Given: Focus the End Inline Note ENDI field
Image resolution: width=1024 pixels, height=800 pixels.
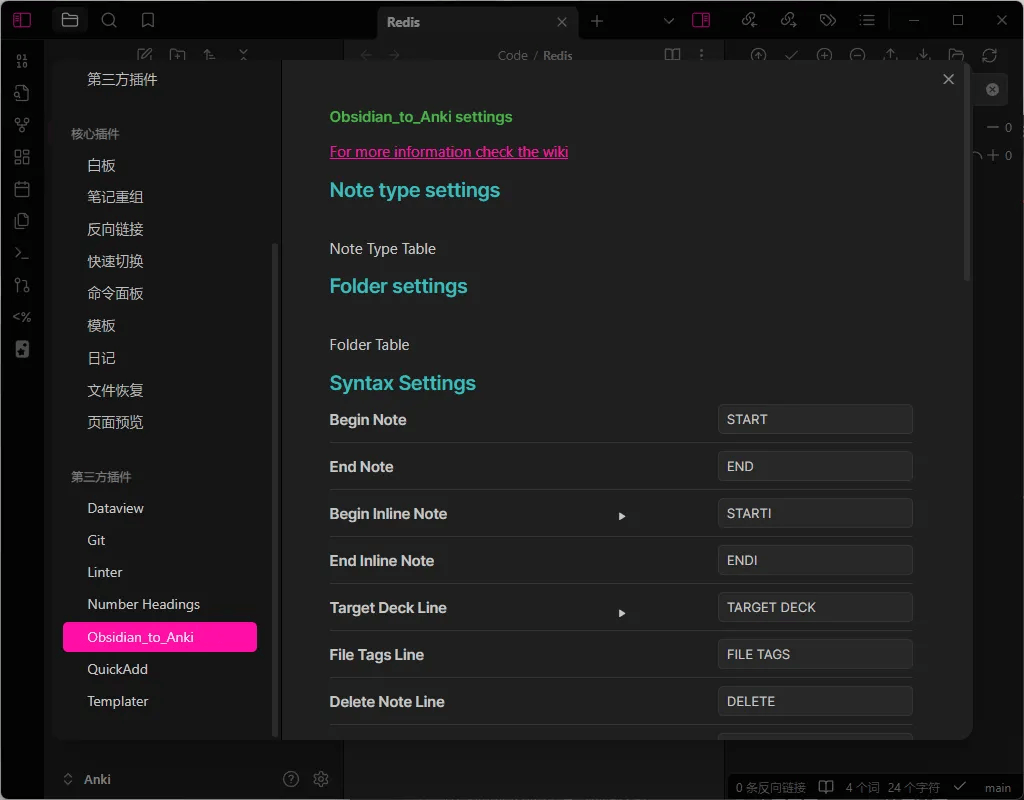Looking at the screenshot, I should 815,560.
